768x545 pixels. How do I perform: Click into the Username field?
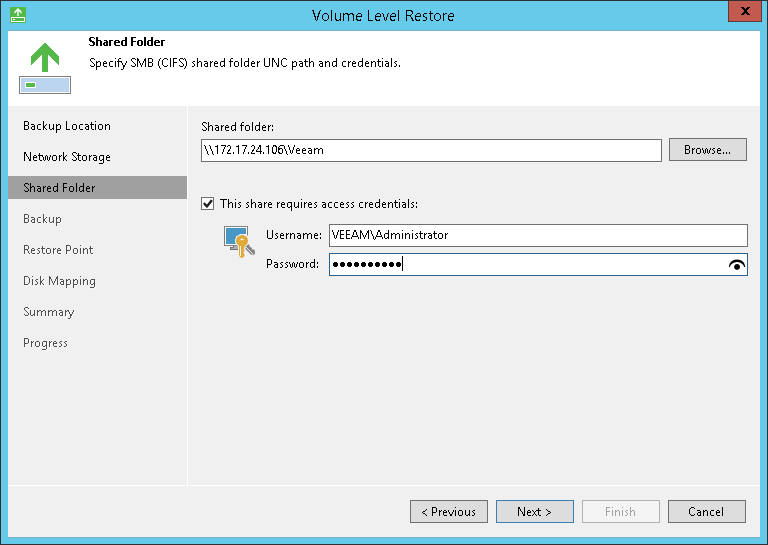click(538, 235)
